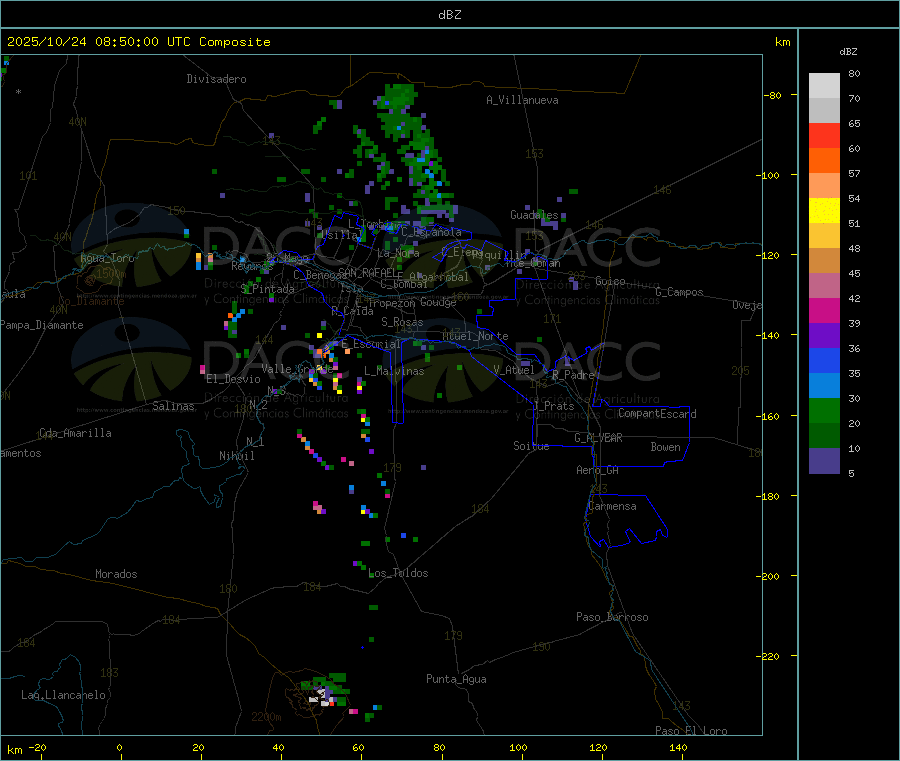Screen dimensions: 900x761
Task: Click the 'J_Prats' label
Action: coord(554,406)
